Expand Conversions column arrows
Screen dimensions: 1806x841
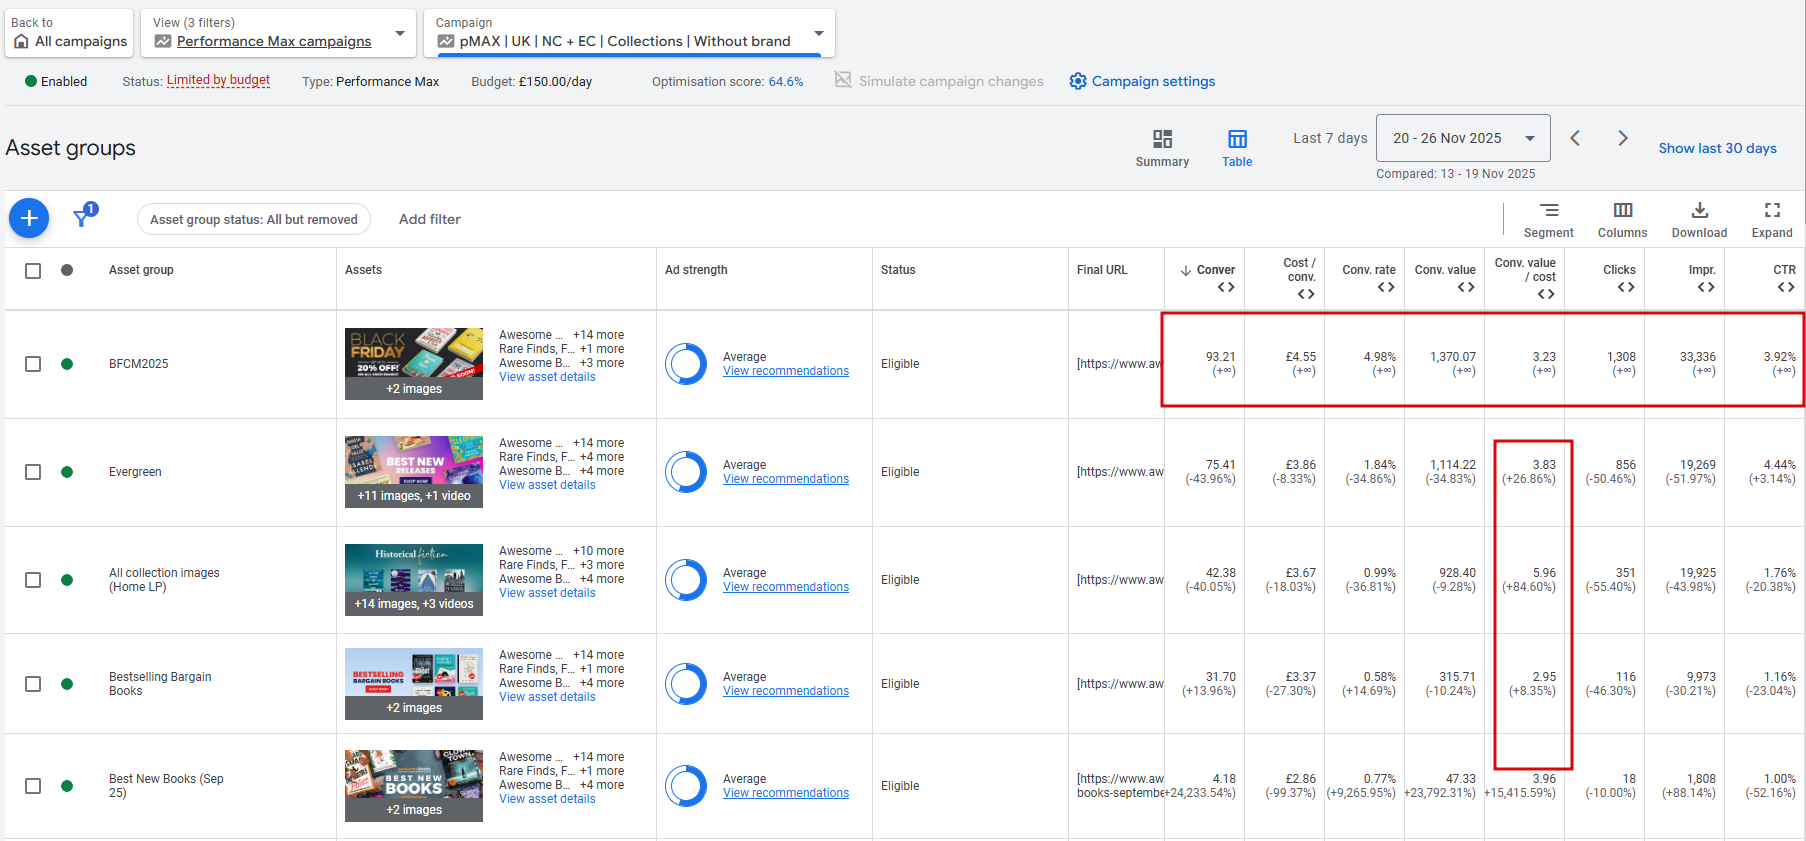pyautogui.click(x=1226, y=287)
